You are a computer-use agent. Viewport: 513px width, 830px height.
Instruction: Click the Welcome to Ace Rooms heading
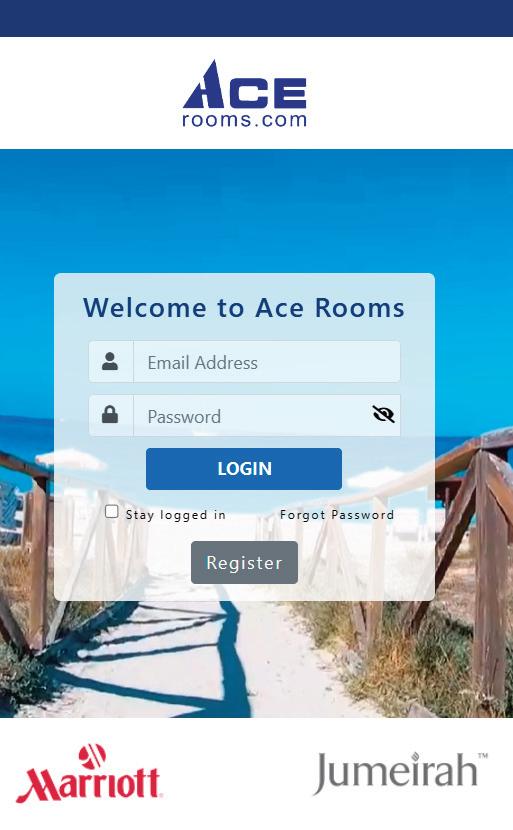pyautogui.click(x=244, y=308)
